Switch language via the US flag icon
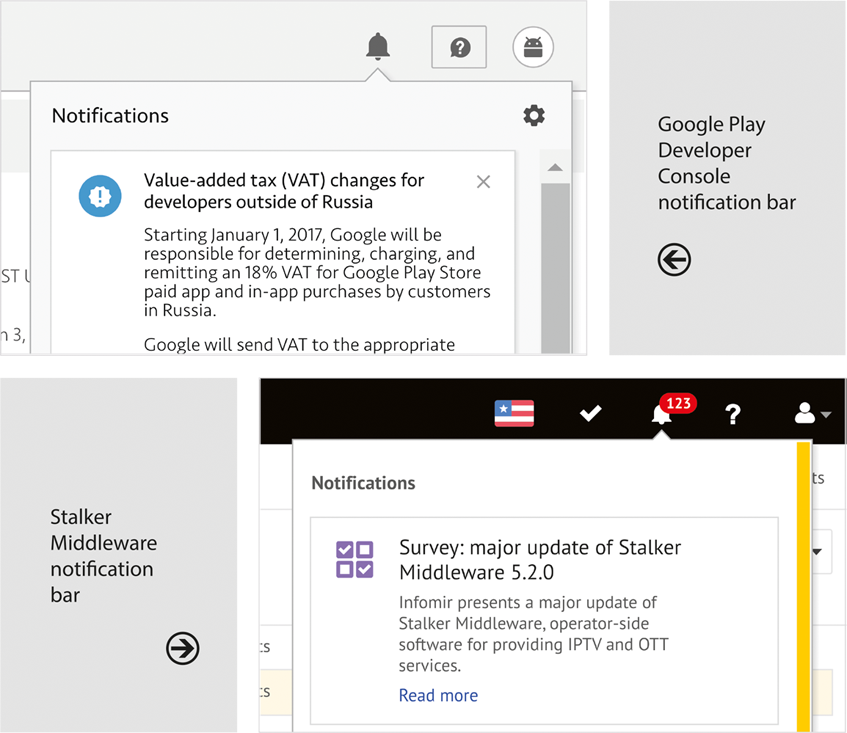Image resolution: width=847 pixels, height=733 pixels. (514, 413)
